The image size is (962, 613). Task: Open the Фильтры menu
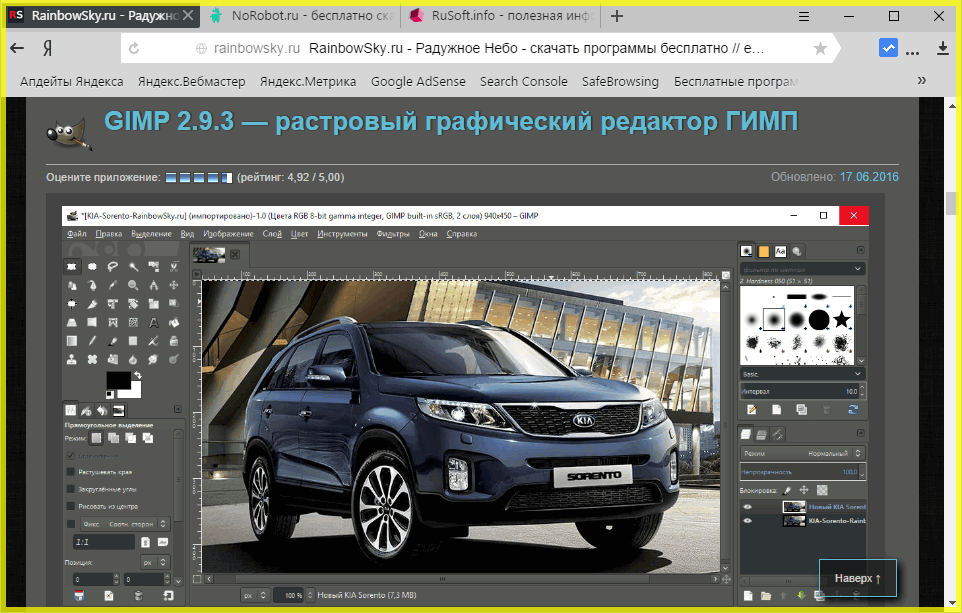(393, 234)
